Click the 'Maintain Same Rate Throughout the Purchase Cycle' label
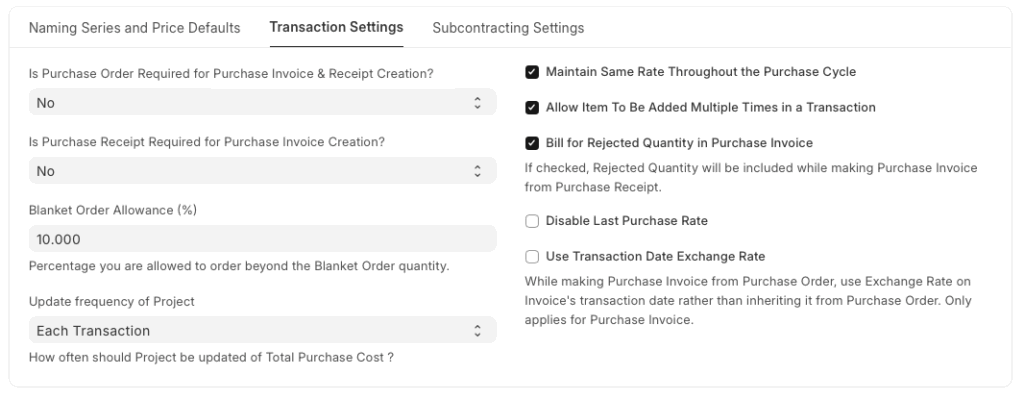This screenshot has height=400, width=1024. [700, 72]
